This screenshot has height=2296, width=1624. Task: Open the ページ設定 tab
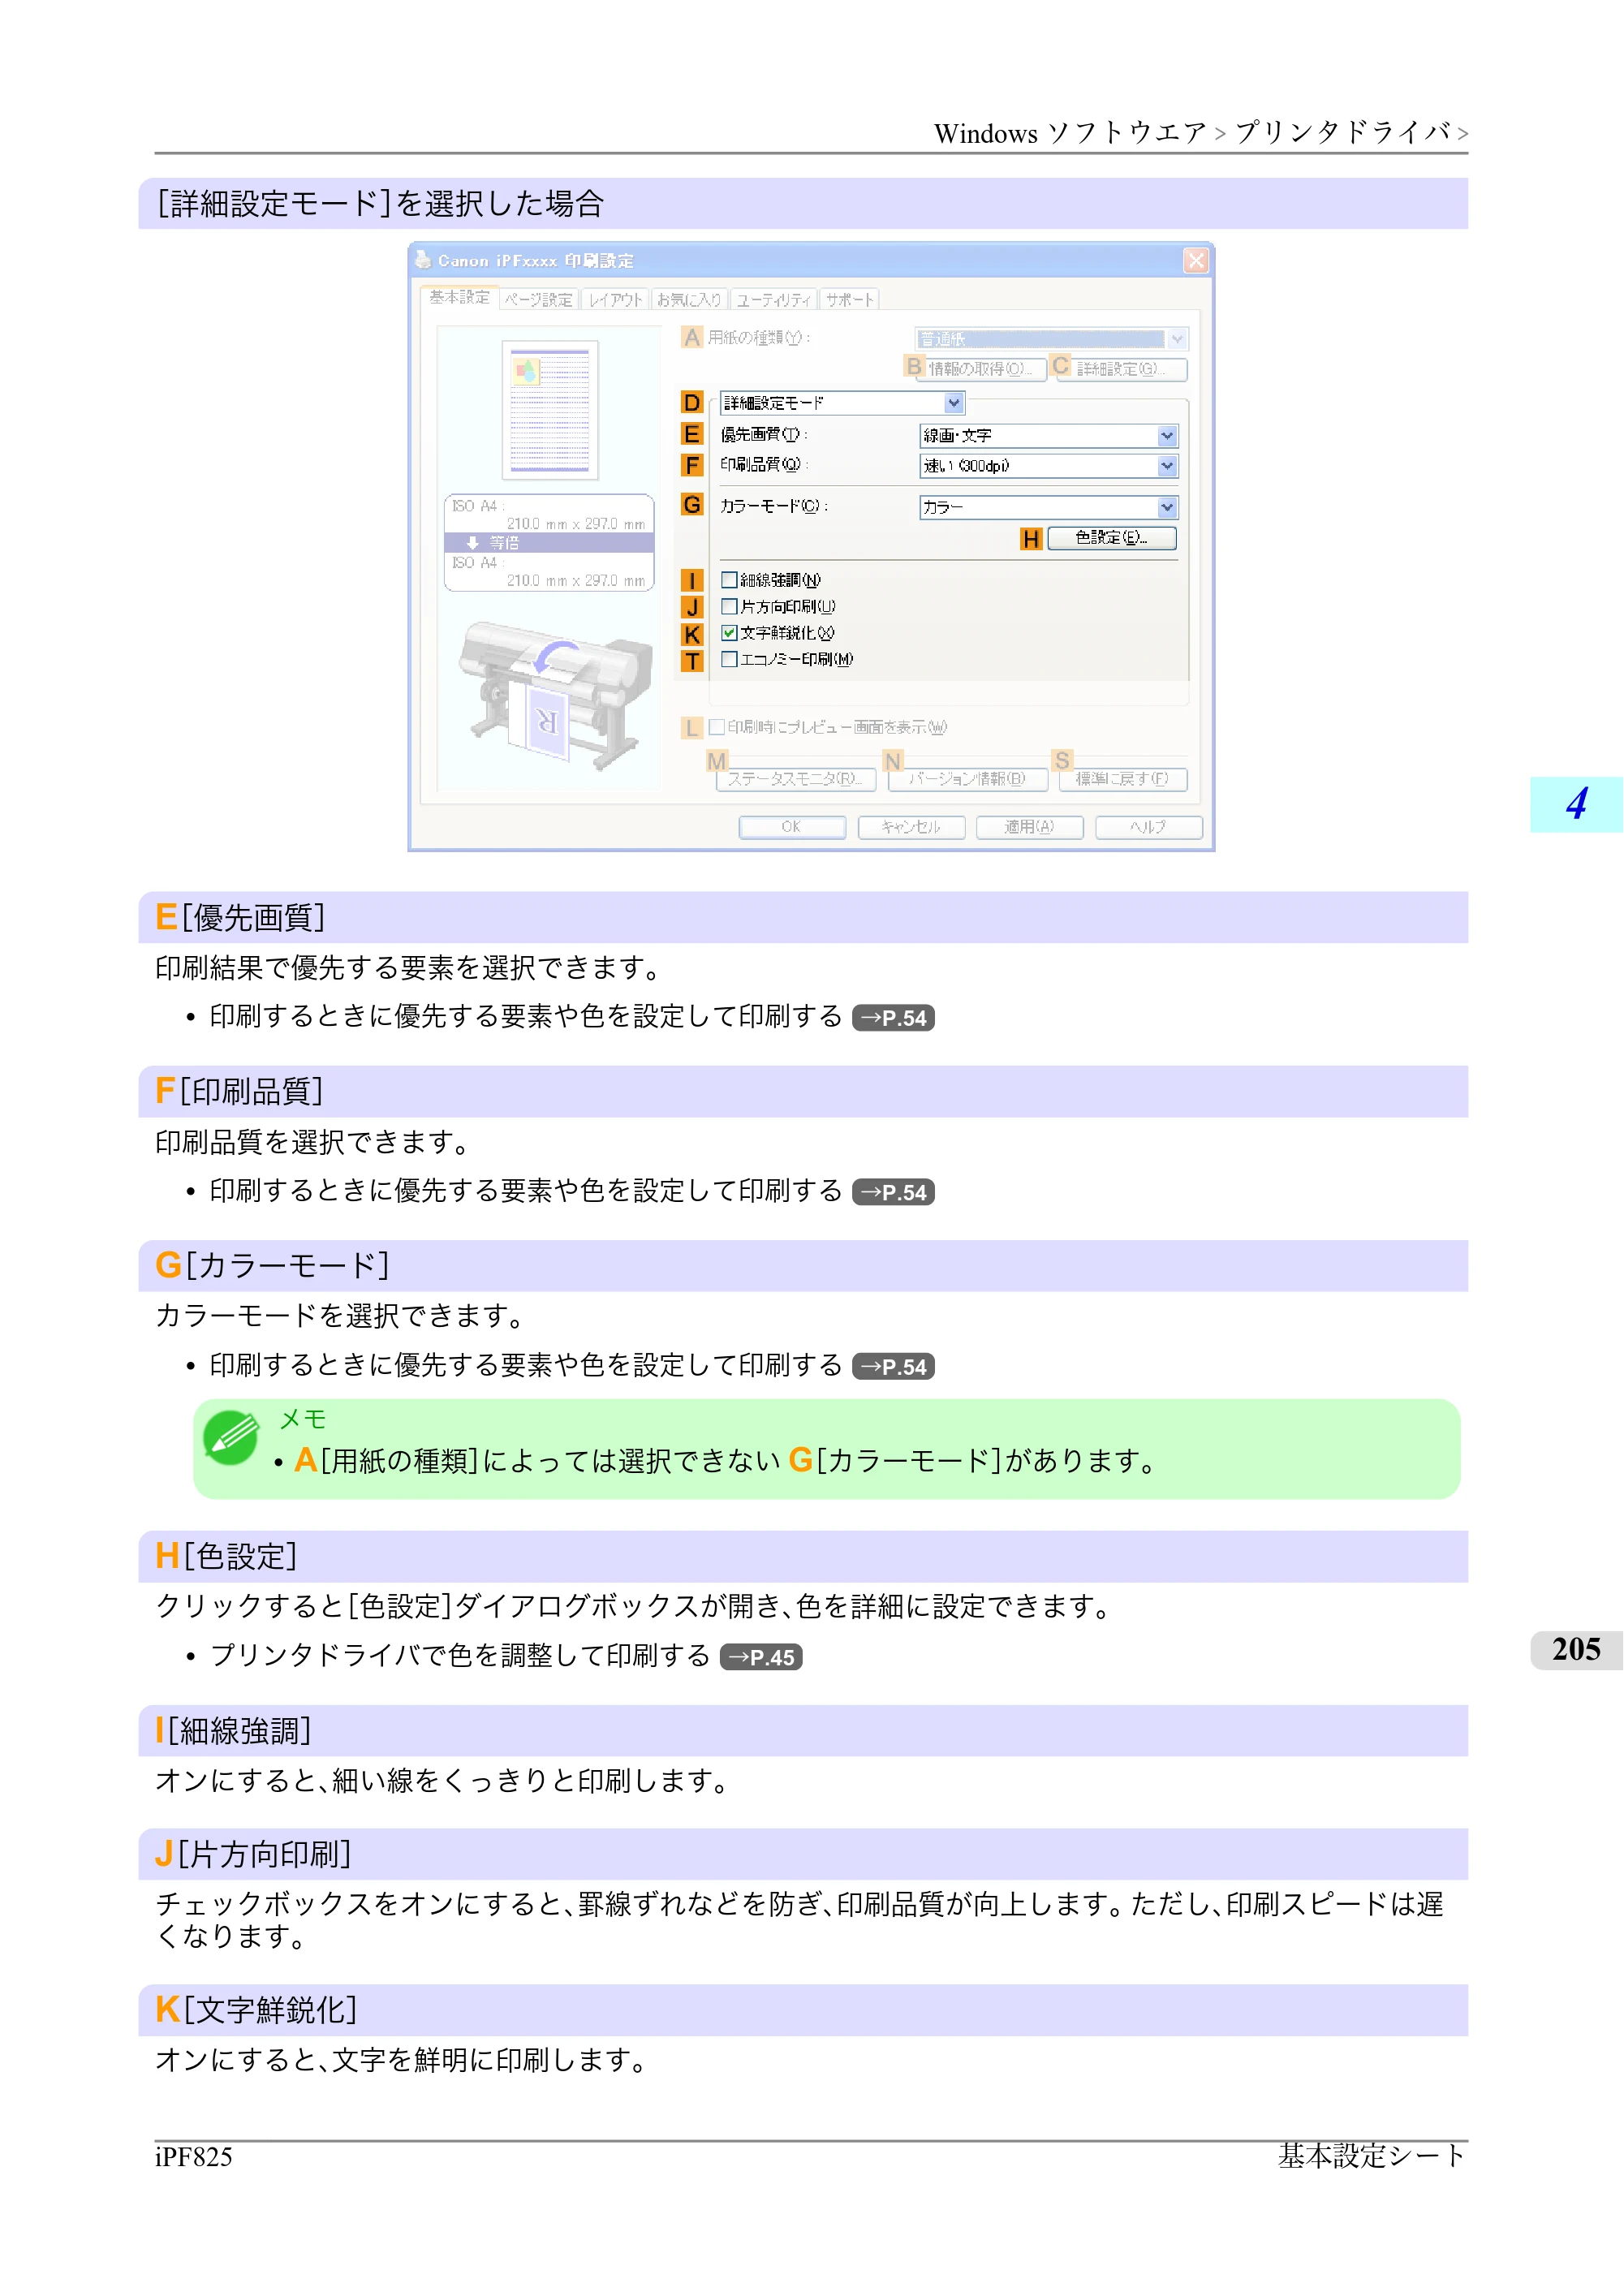(x=539, y=300)
